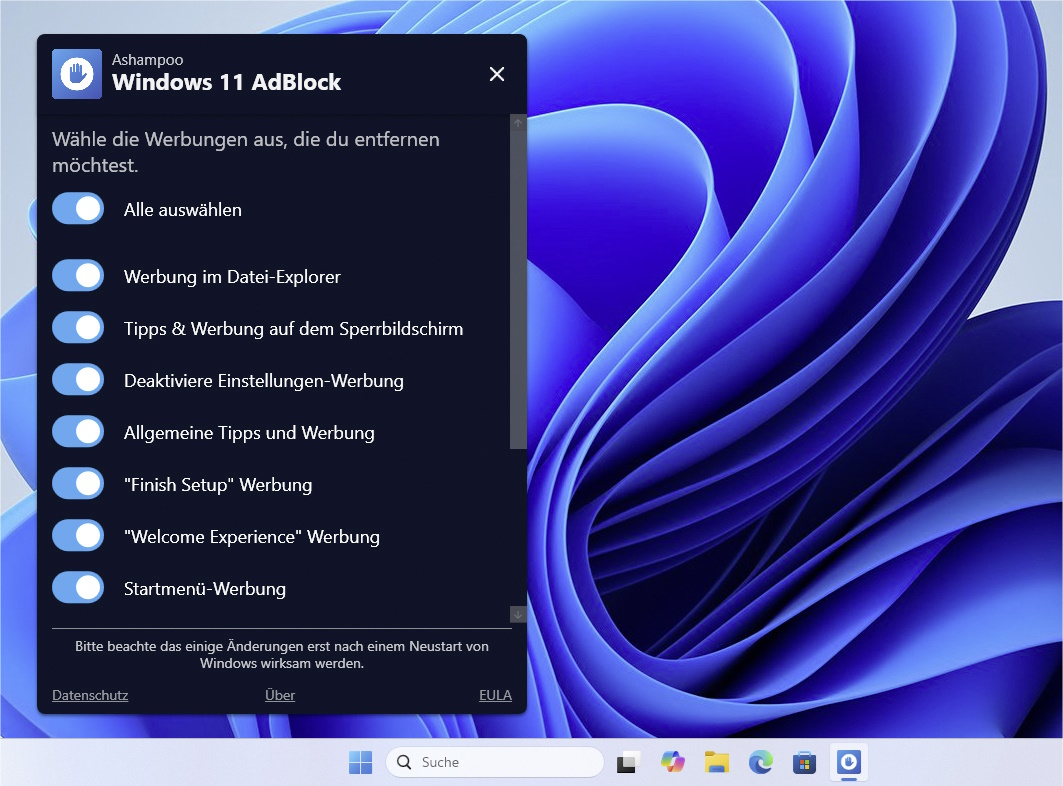Disable Startmenü-Werbung toggle

(x=78, y=588)
